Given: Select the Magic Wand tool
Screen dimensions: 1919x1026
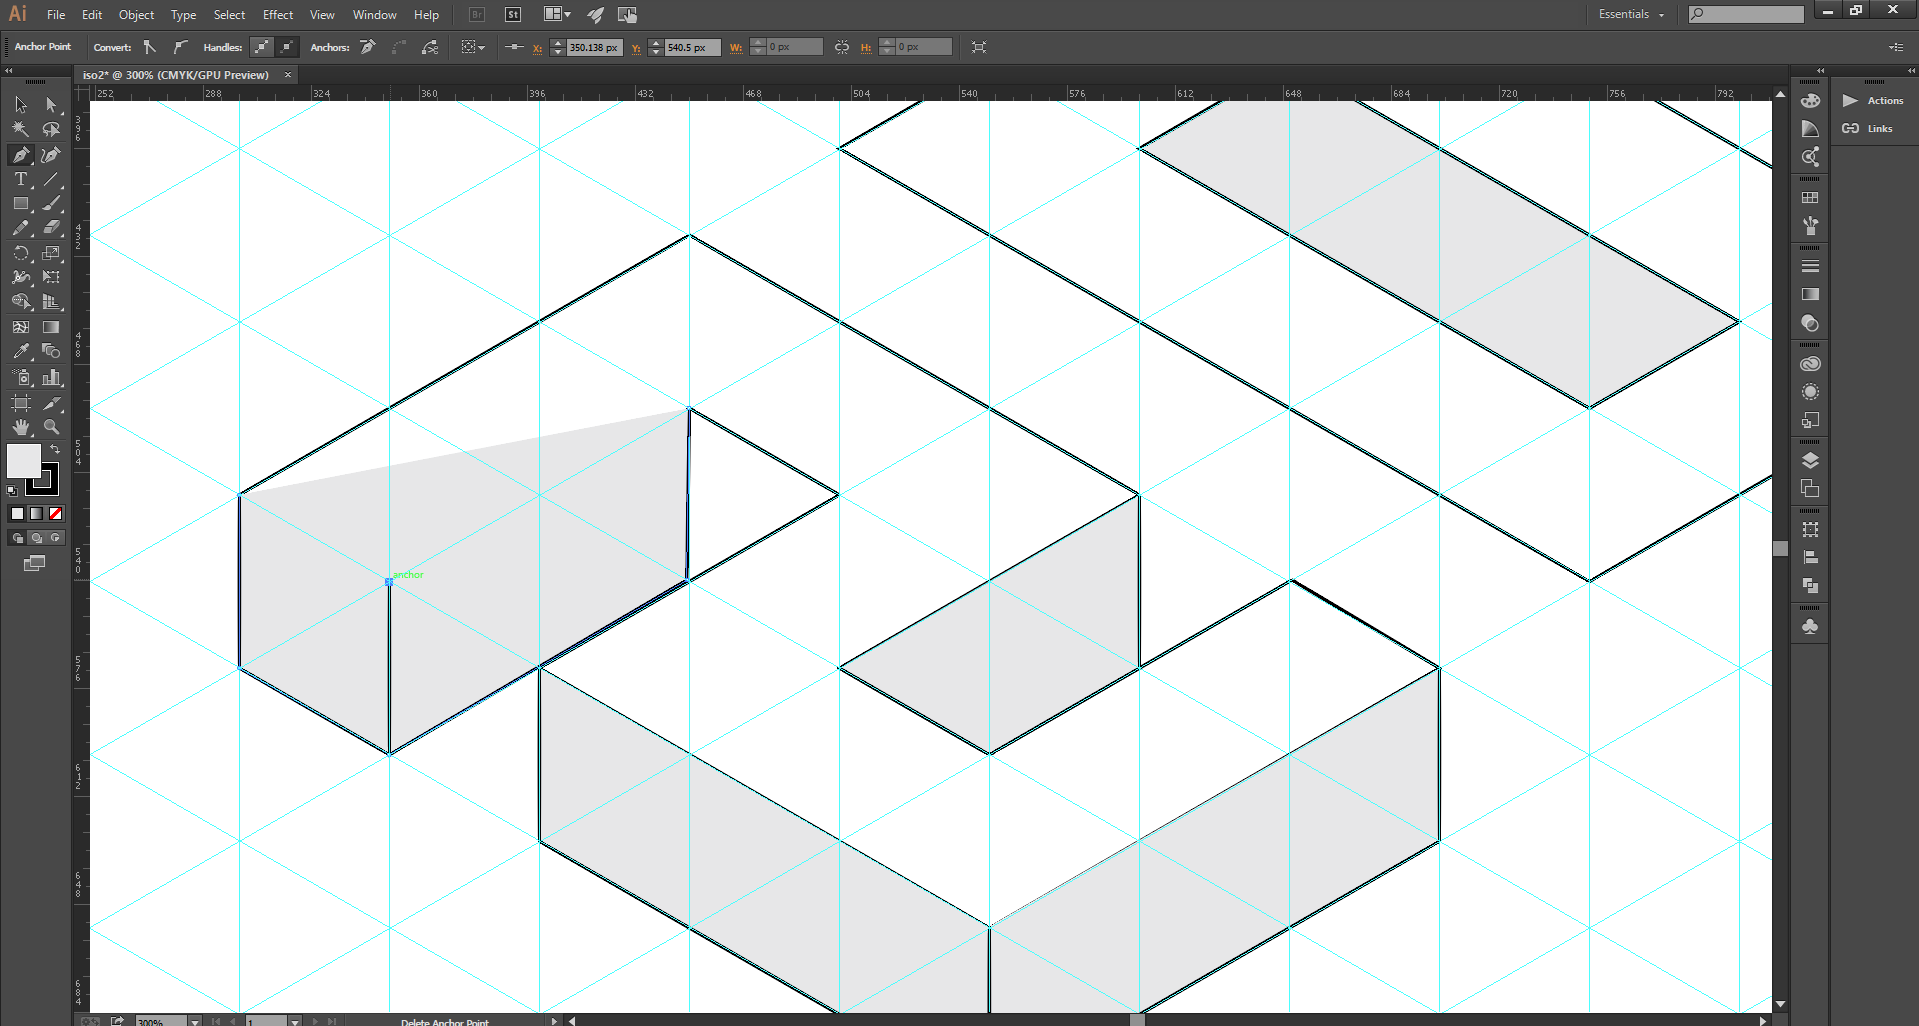Looking at the screenshot, I should pyautogui.click(x=21, y=129).
